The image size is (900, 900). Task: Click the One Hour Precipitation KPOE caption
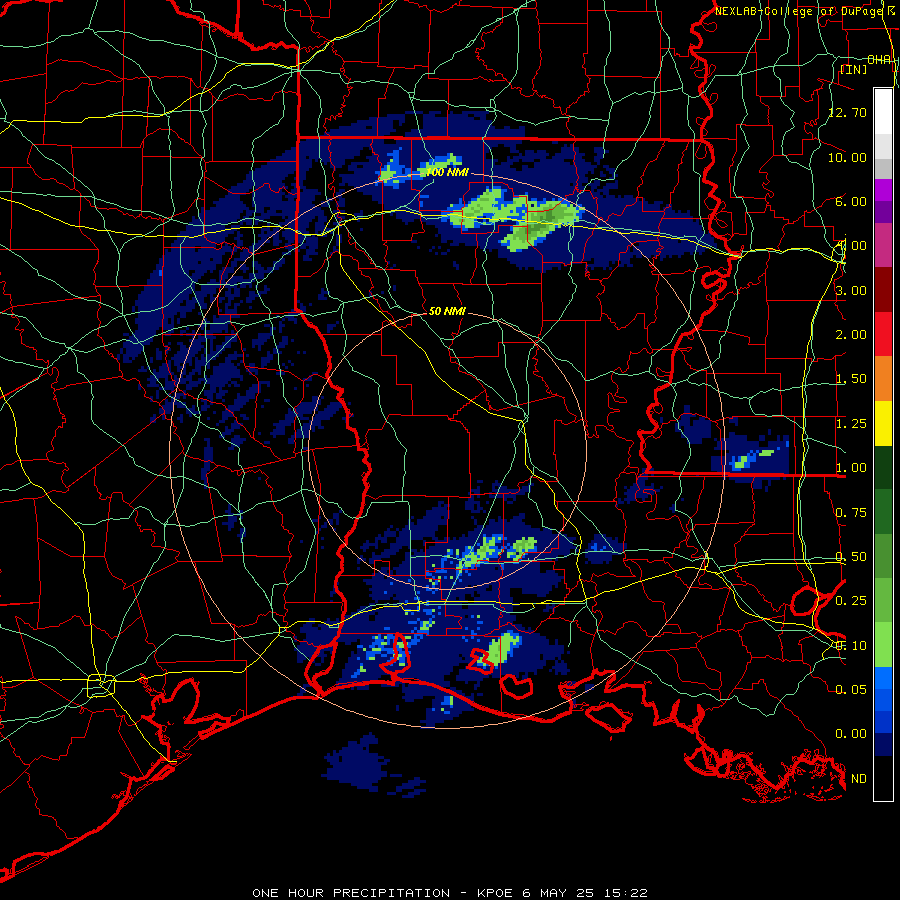point(450,893)
